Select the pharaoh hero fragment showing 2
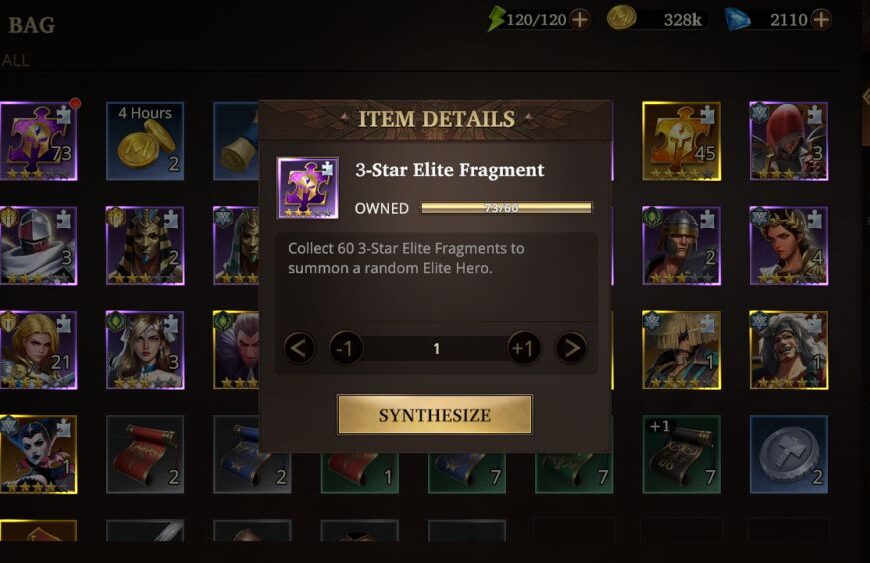The height and width of the screenshot is (563, 870). click(x=145, y=246)
